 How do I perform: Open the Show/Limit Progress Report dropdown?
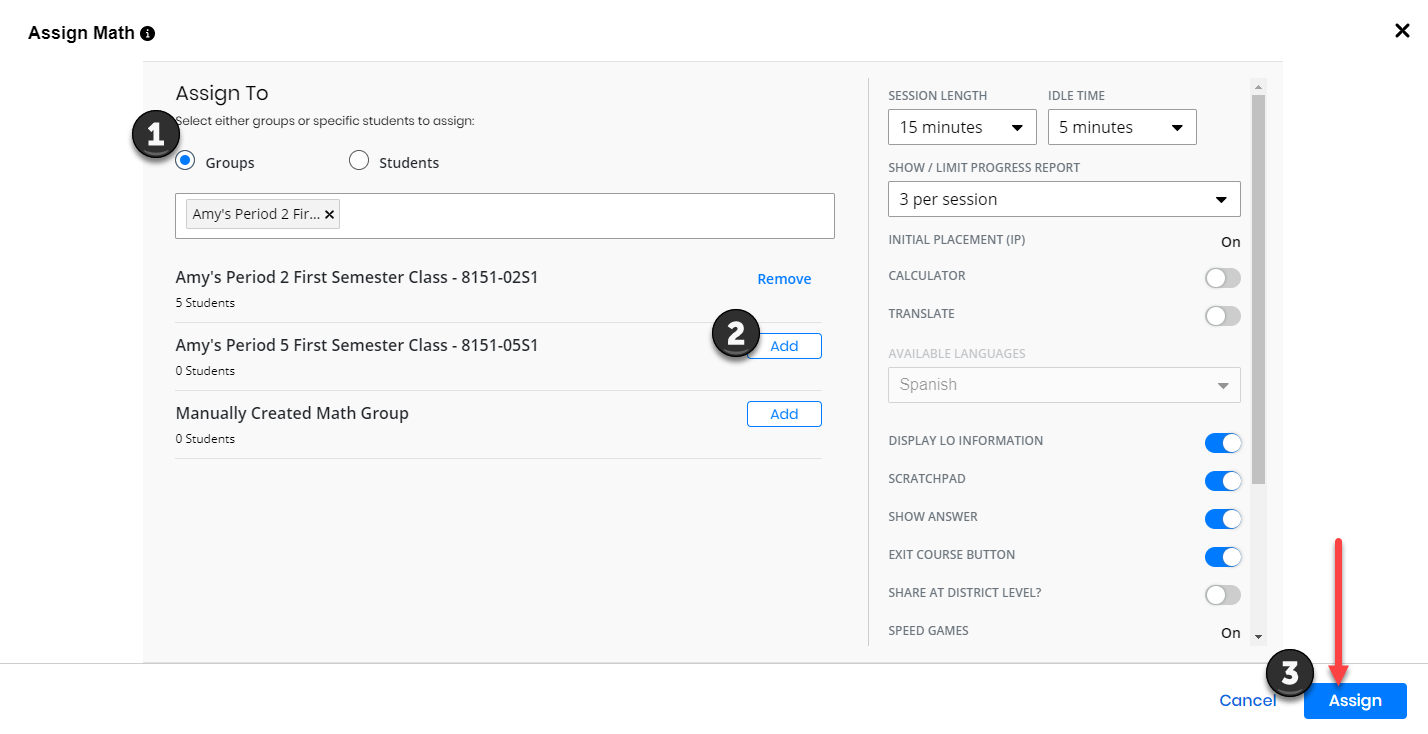[x=1063, y=199]
